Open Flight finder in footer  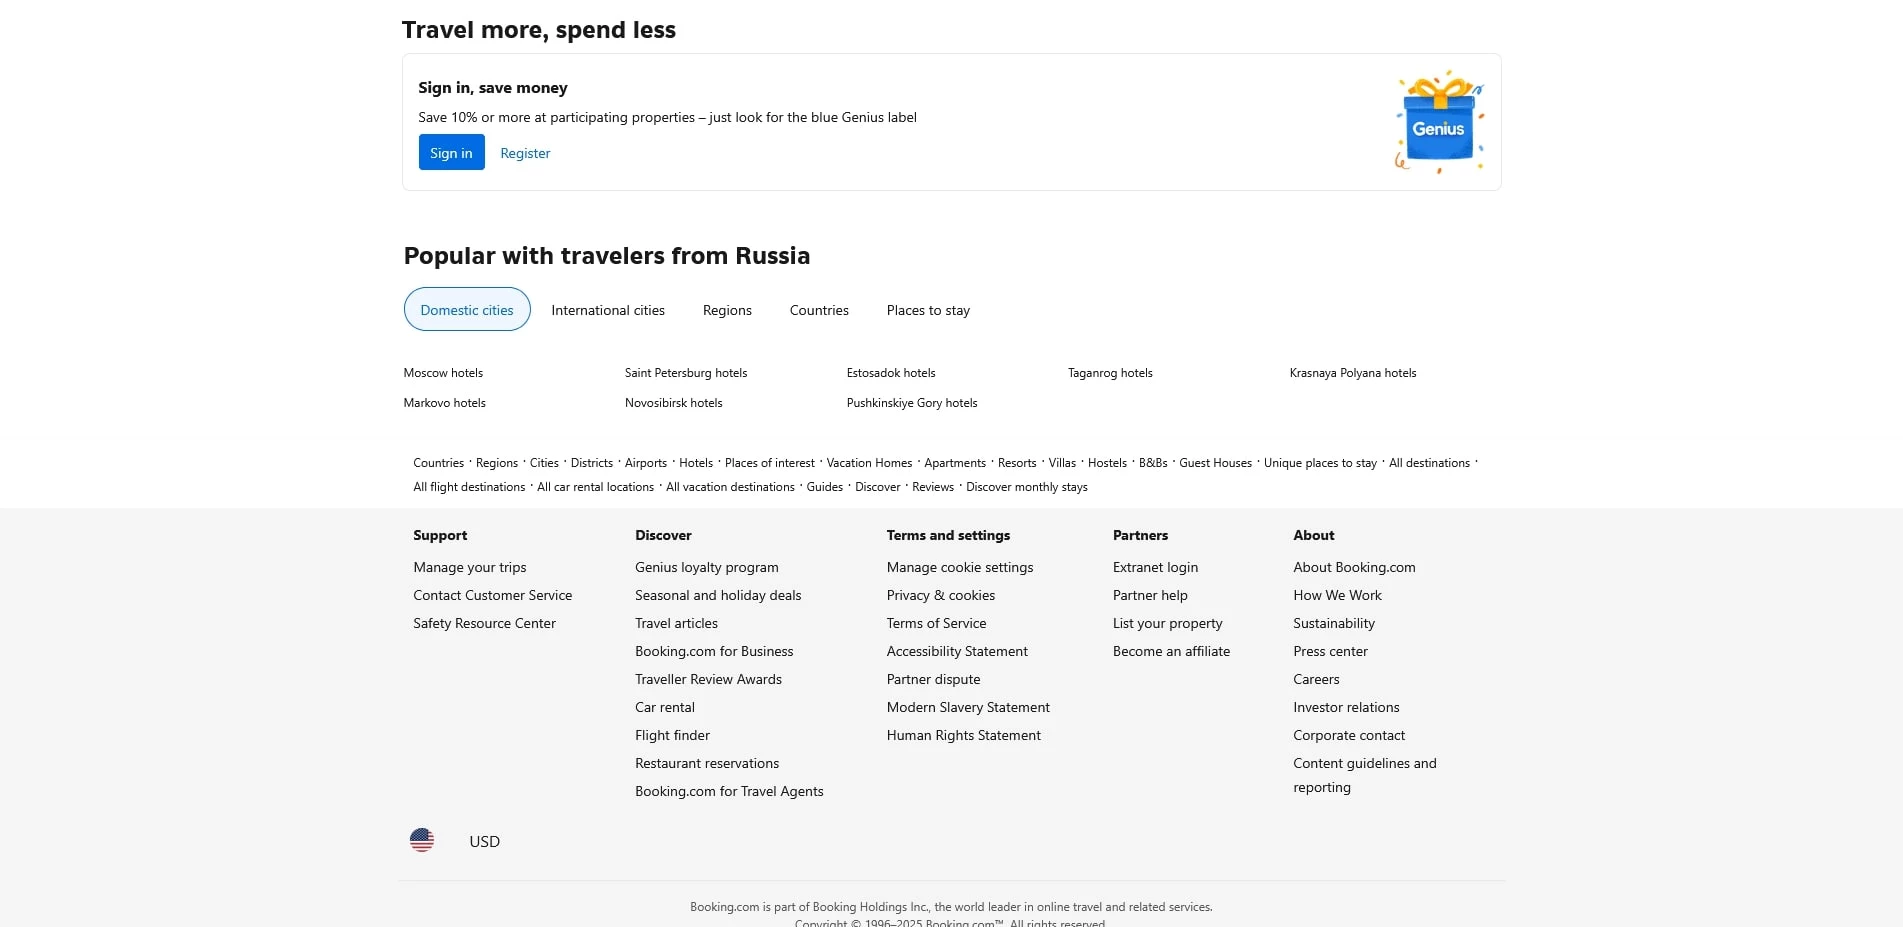click(672, 735)
